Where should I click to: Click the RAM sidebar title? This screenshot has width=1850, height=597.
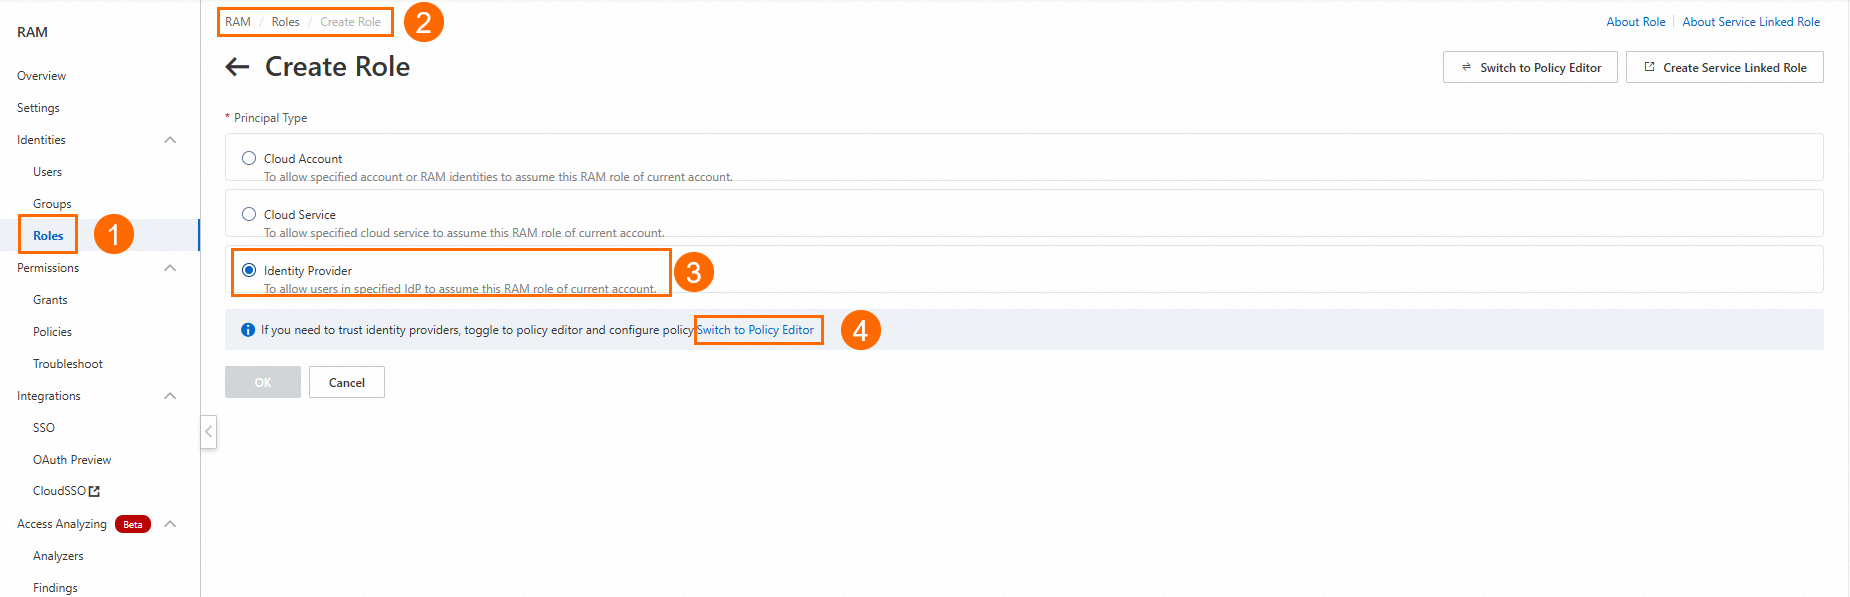pyautogui.click(x=32, y=32)
